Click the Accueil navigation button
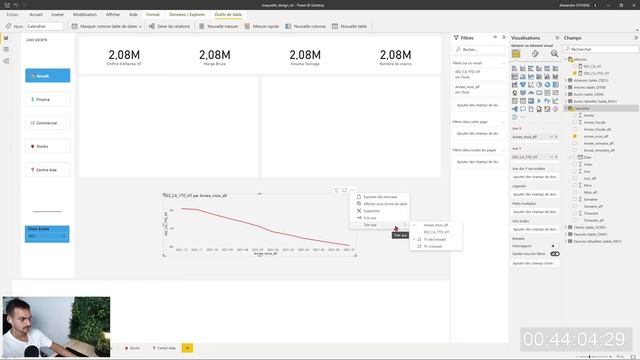 [48, 76]
